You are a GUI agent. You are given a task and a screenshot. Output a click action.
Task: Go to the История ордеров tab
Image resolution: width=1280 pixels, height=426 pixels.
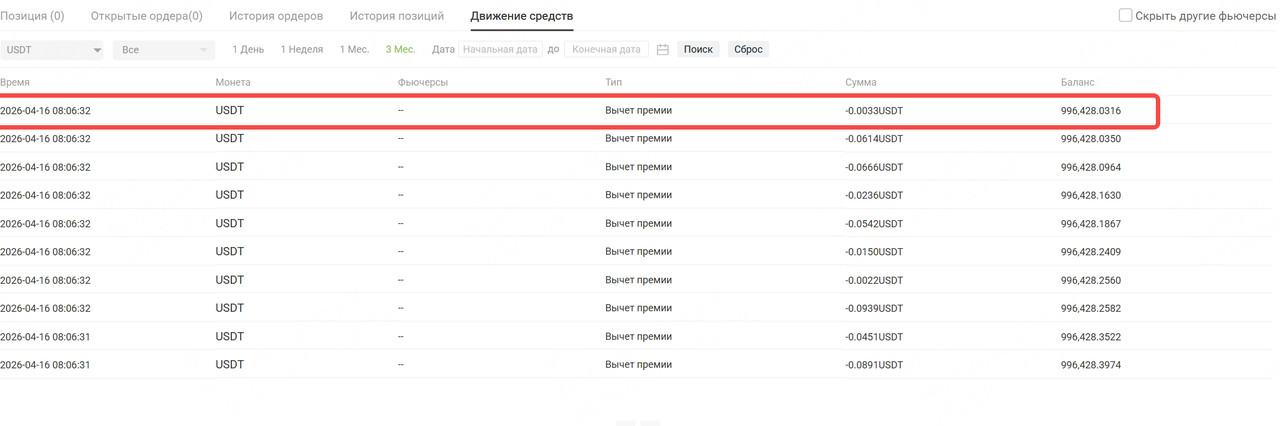point(276,16)
